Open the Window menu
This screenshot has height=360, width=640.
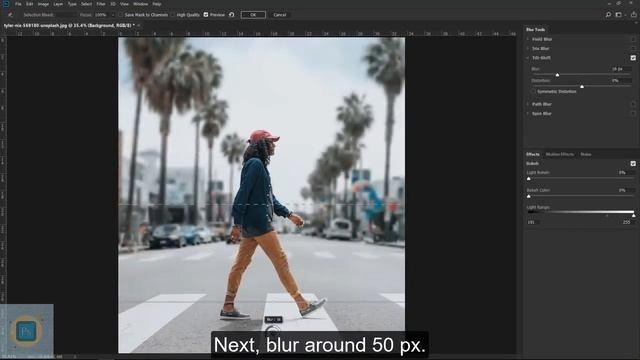coord(140,4)
